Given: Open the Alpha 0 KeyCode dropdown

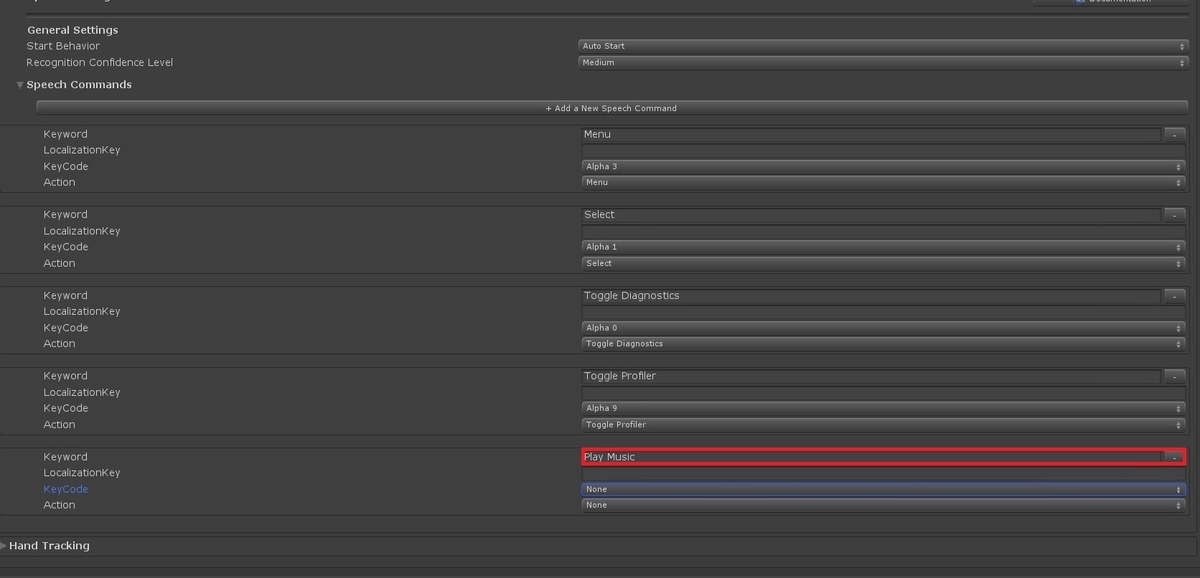Looking at the screenshot, I should (x=883, y=328).
